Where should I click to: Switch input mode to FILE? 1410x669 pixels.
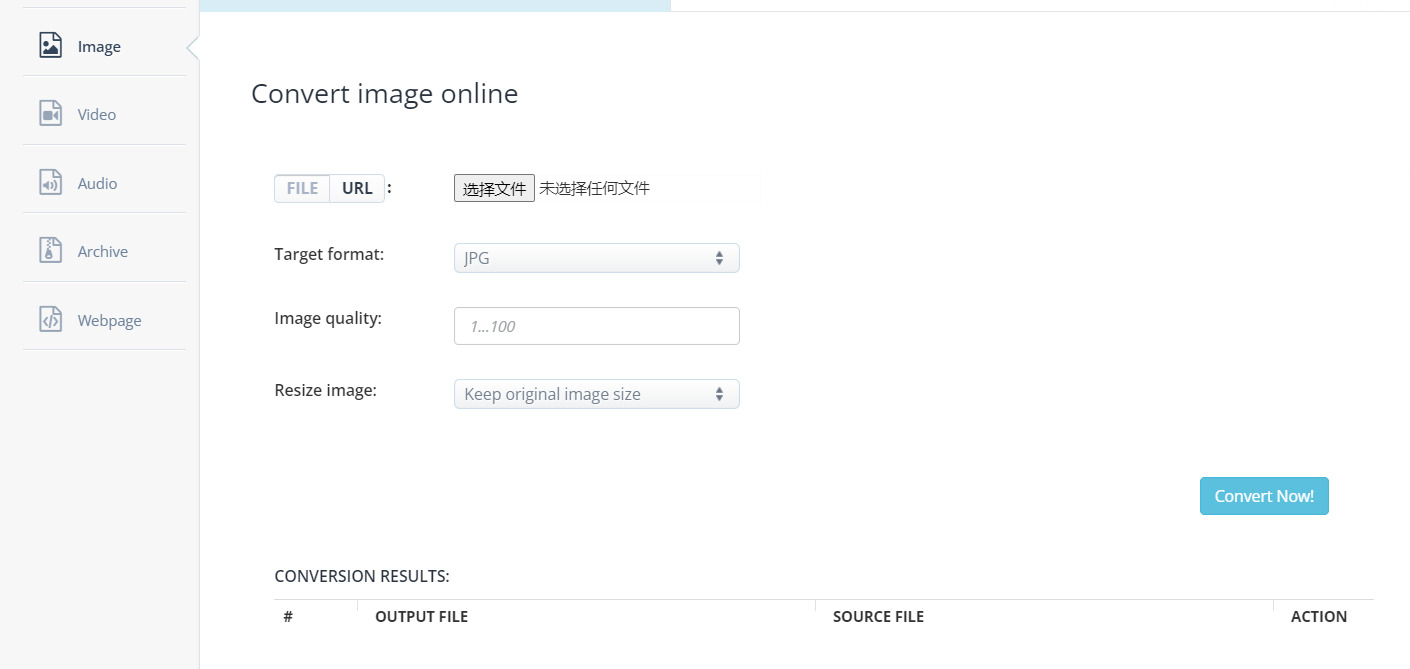302,188
